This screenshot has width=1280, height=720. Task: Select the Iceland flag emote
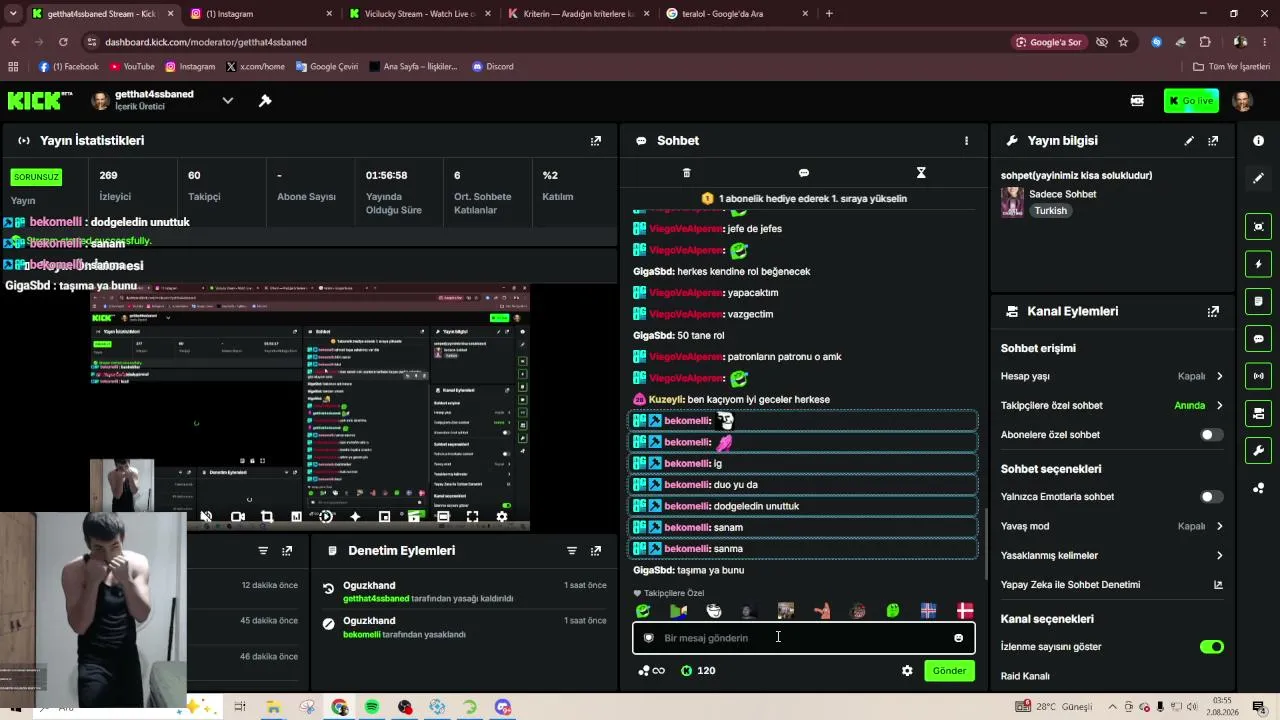click(928, 611)
